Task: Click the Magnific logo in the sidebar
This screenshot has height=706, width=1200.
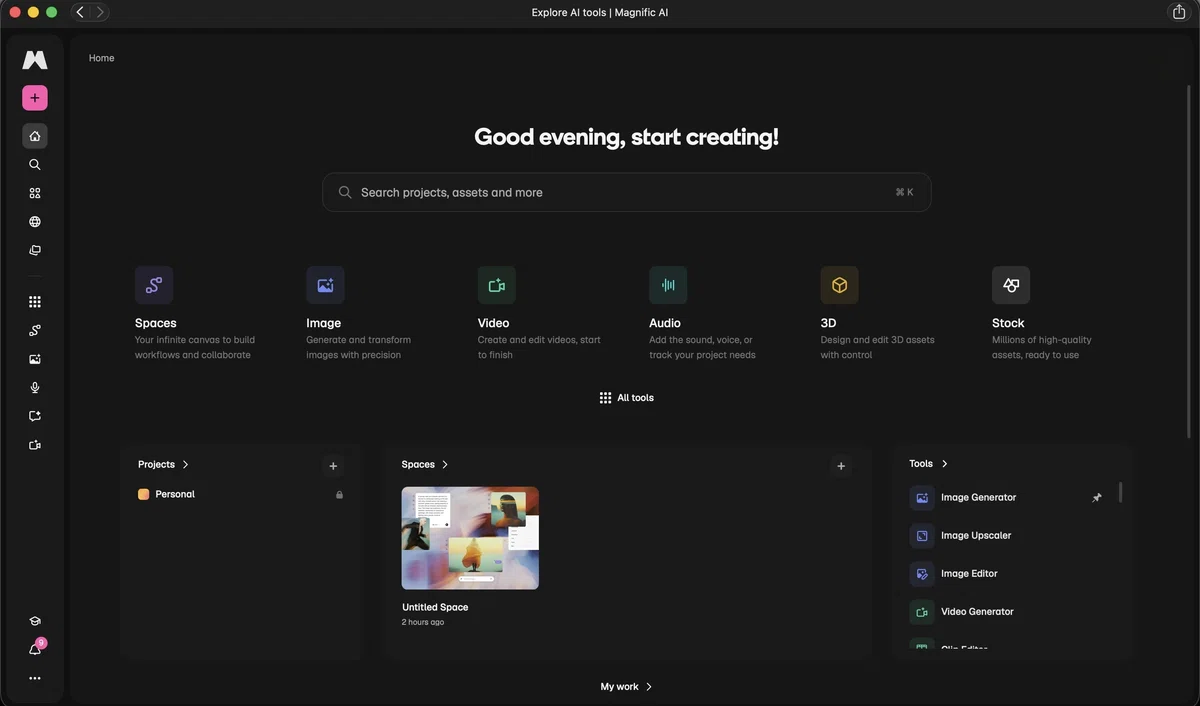Action: [35, 60]
